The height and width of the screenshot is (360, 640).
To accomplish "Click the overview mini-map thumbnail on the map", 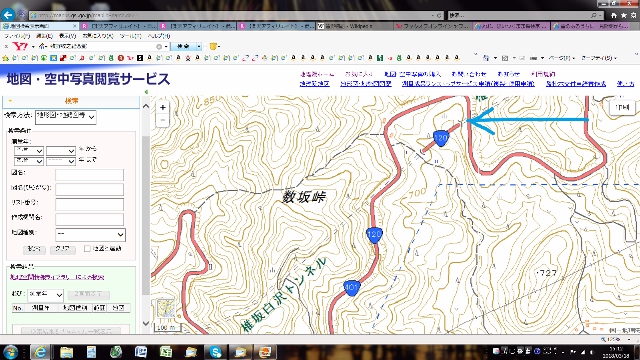I will pos(166,309).
